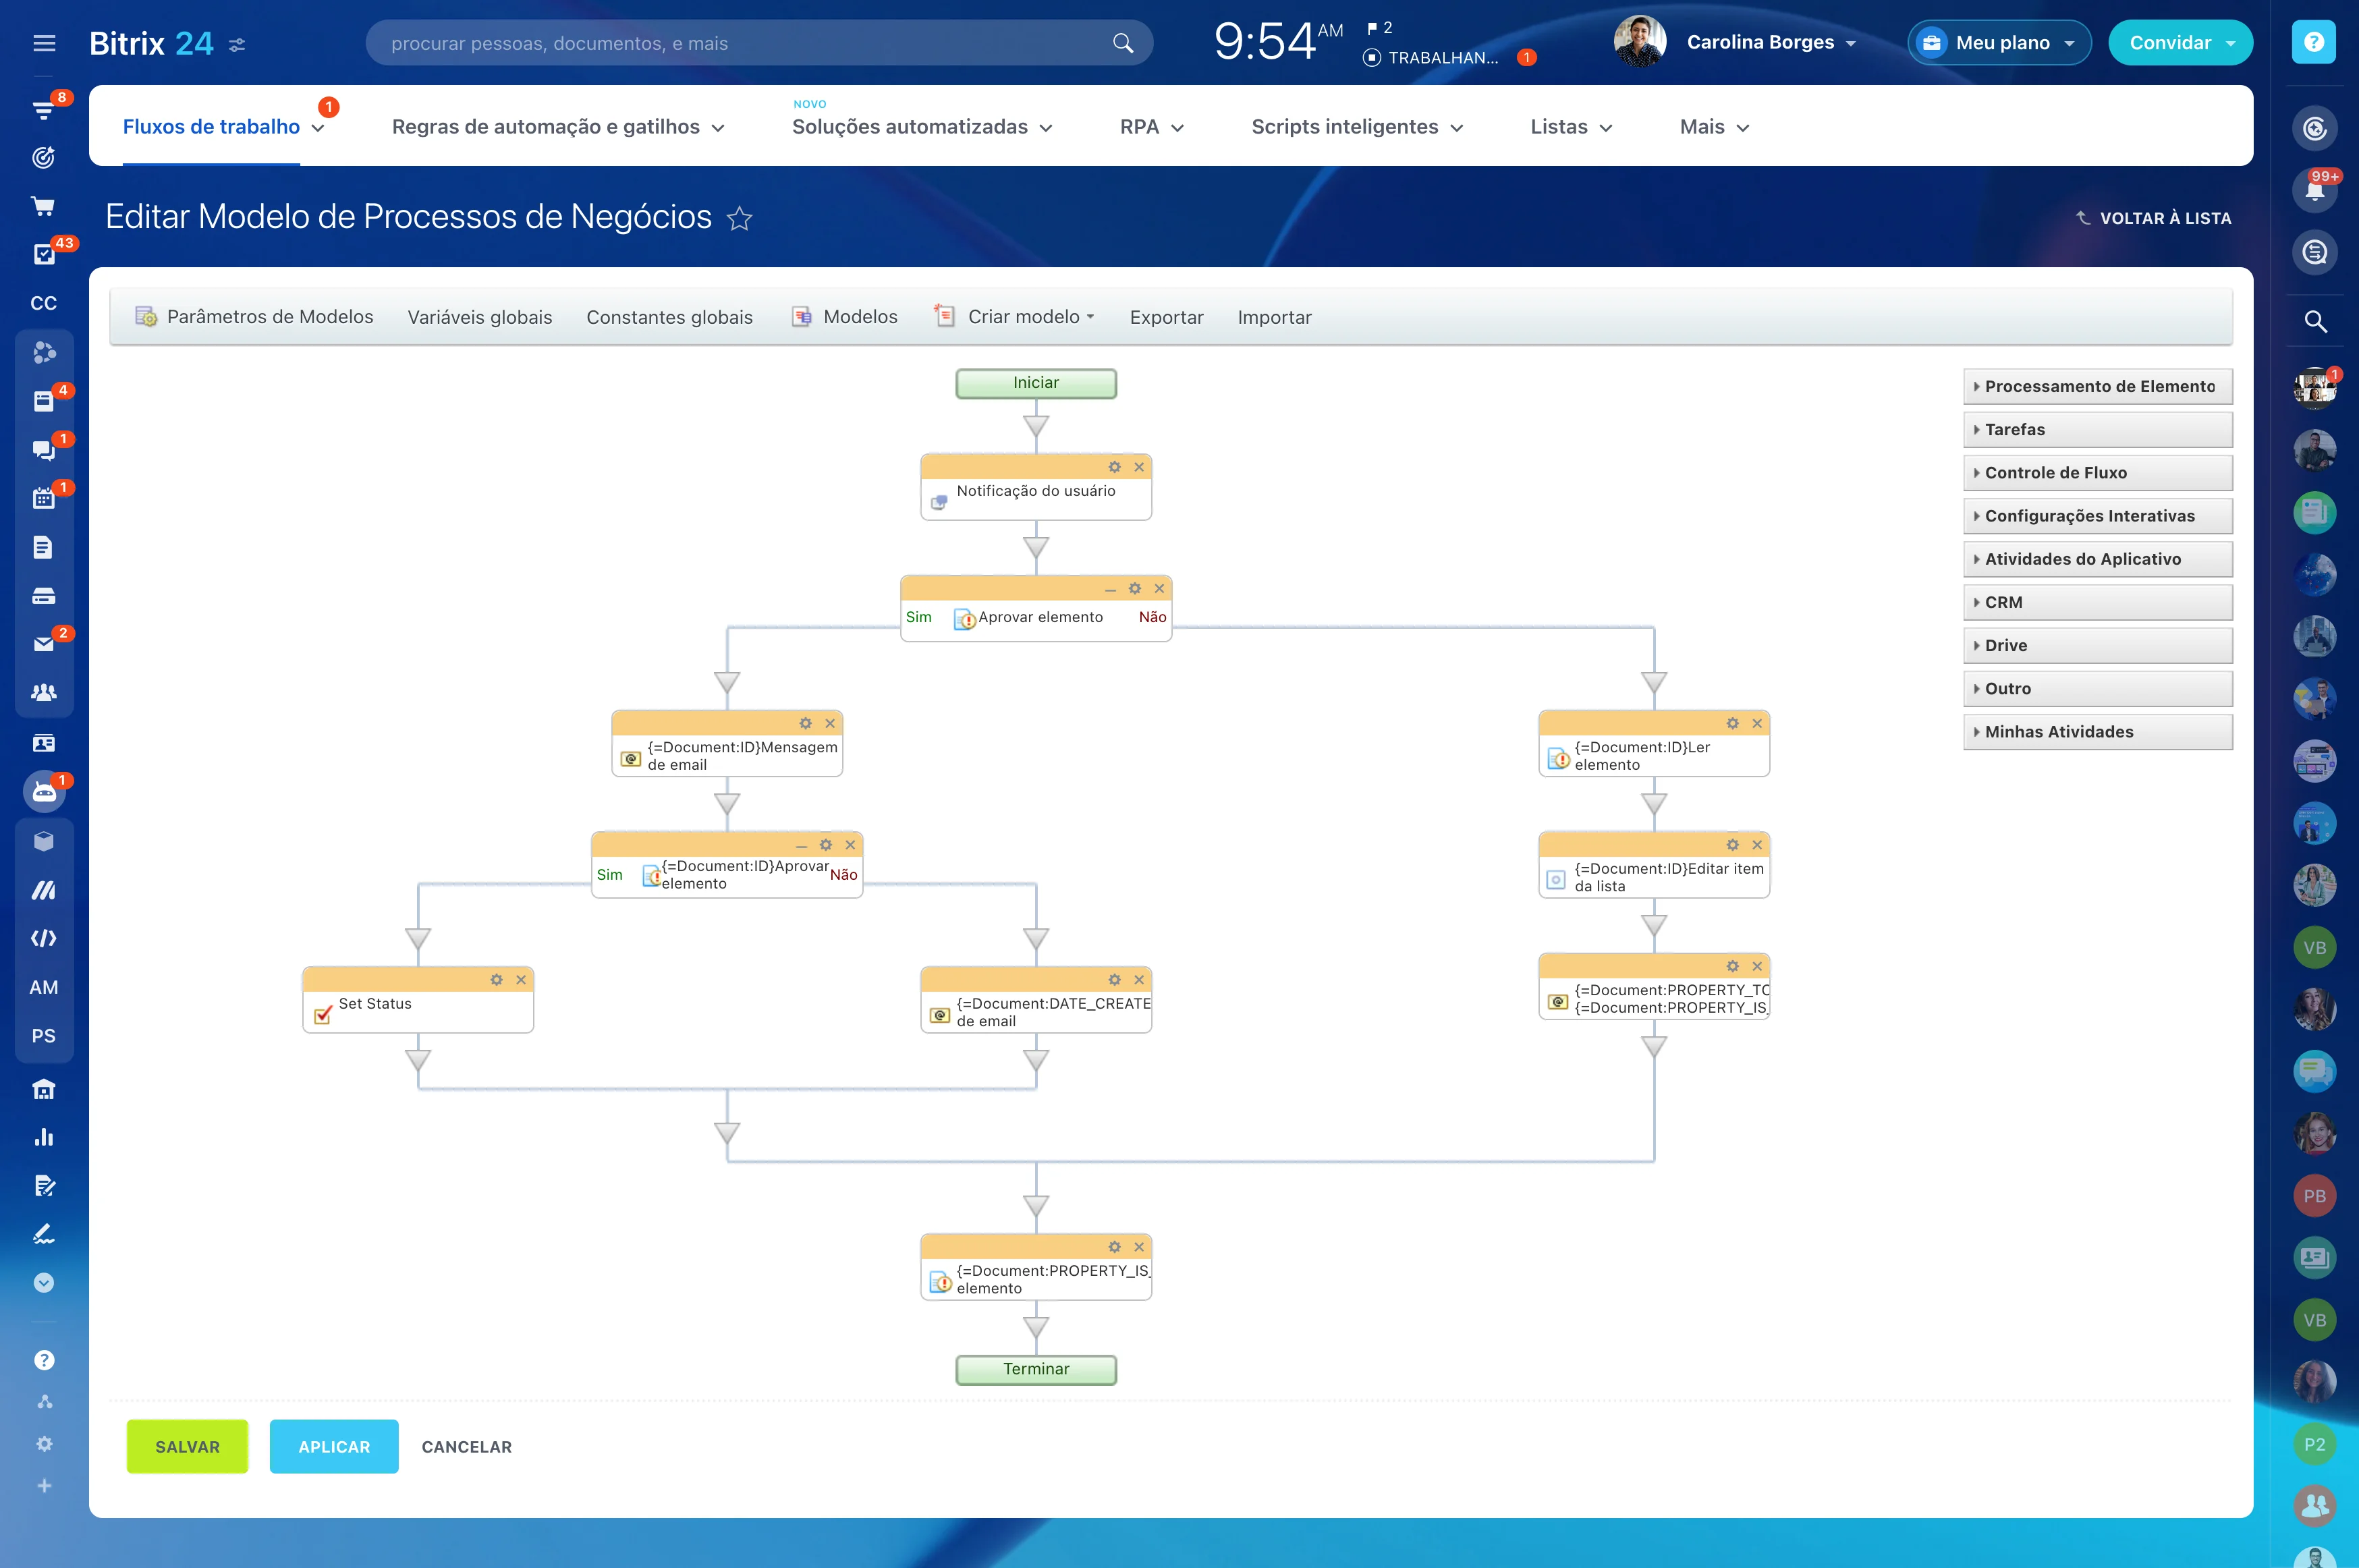Screen dimensions: 2359x1568
Task: Click inside the search input field
Action: (x=700, y=43)
